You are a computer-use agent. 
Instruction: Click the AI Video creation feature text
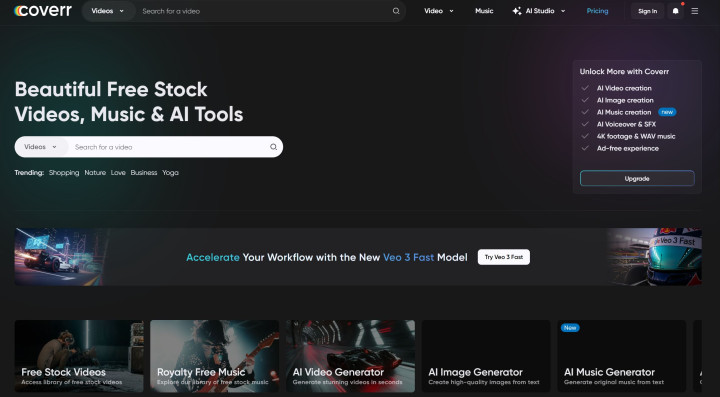tap(624, 88)
